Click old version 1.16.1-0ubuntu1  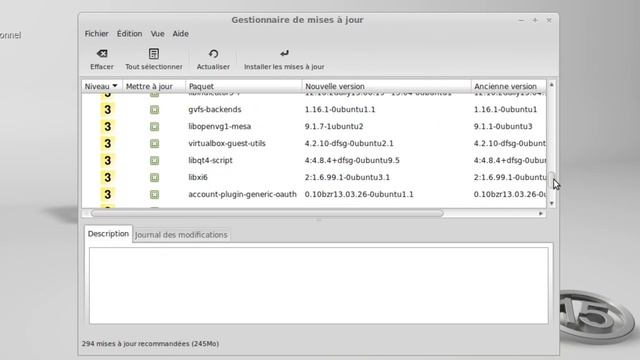(x=505, y=109)
